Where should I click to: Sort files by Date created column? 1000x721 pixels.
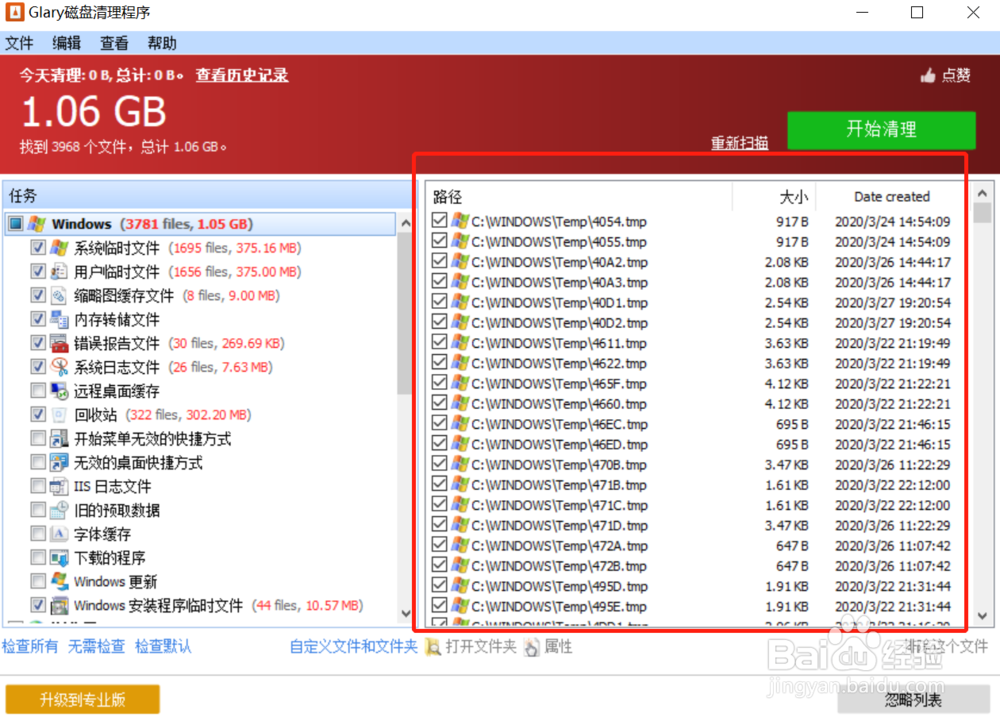[892, 196]
